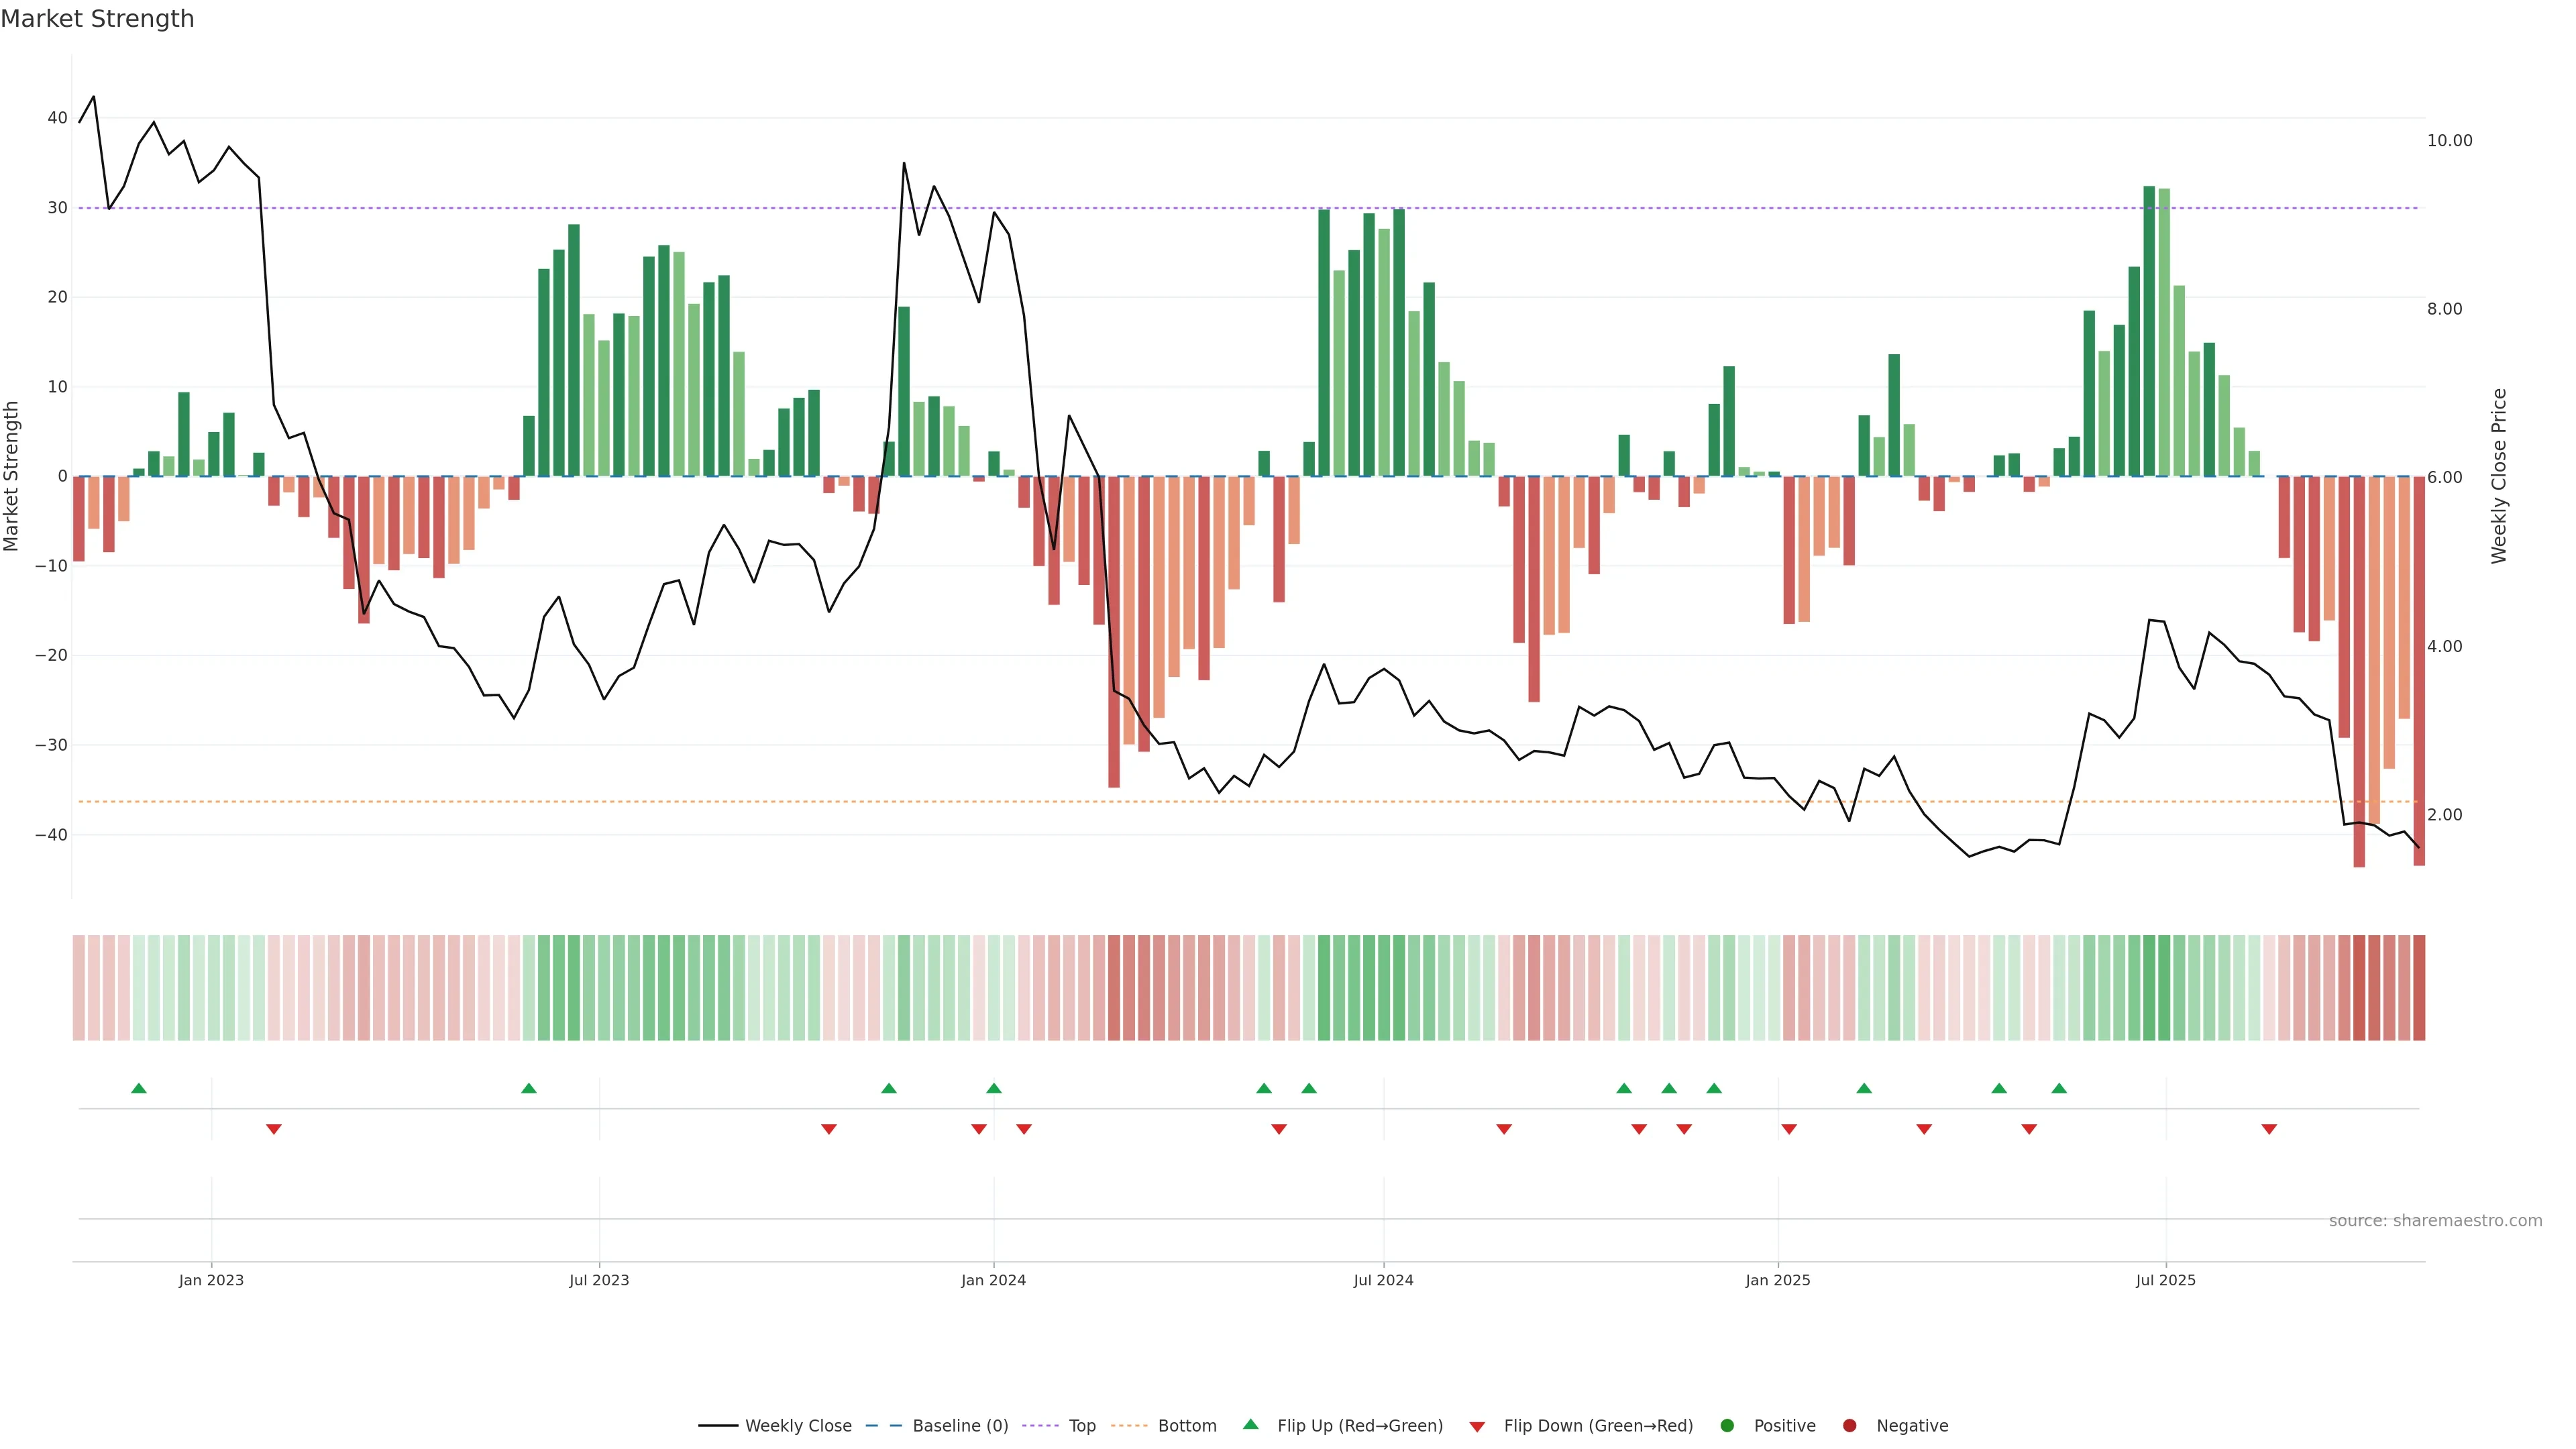This screenshot has width=2576, height=1449.
Task: Click the Weekly Close Price axis title
Action: click(2499, 476)
